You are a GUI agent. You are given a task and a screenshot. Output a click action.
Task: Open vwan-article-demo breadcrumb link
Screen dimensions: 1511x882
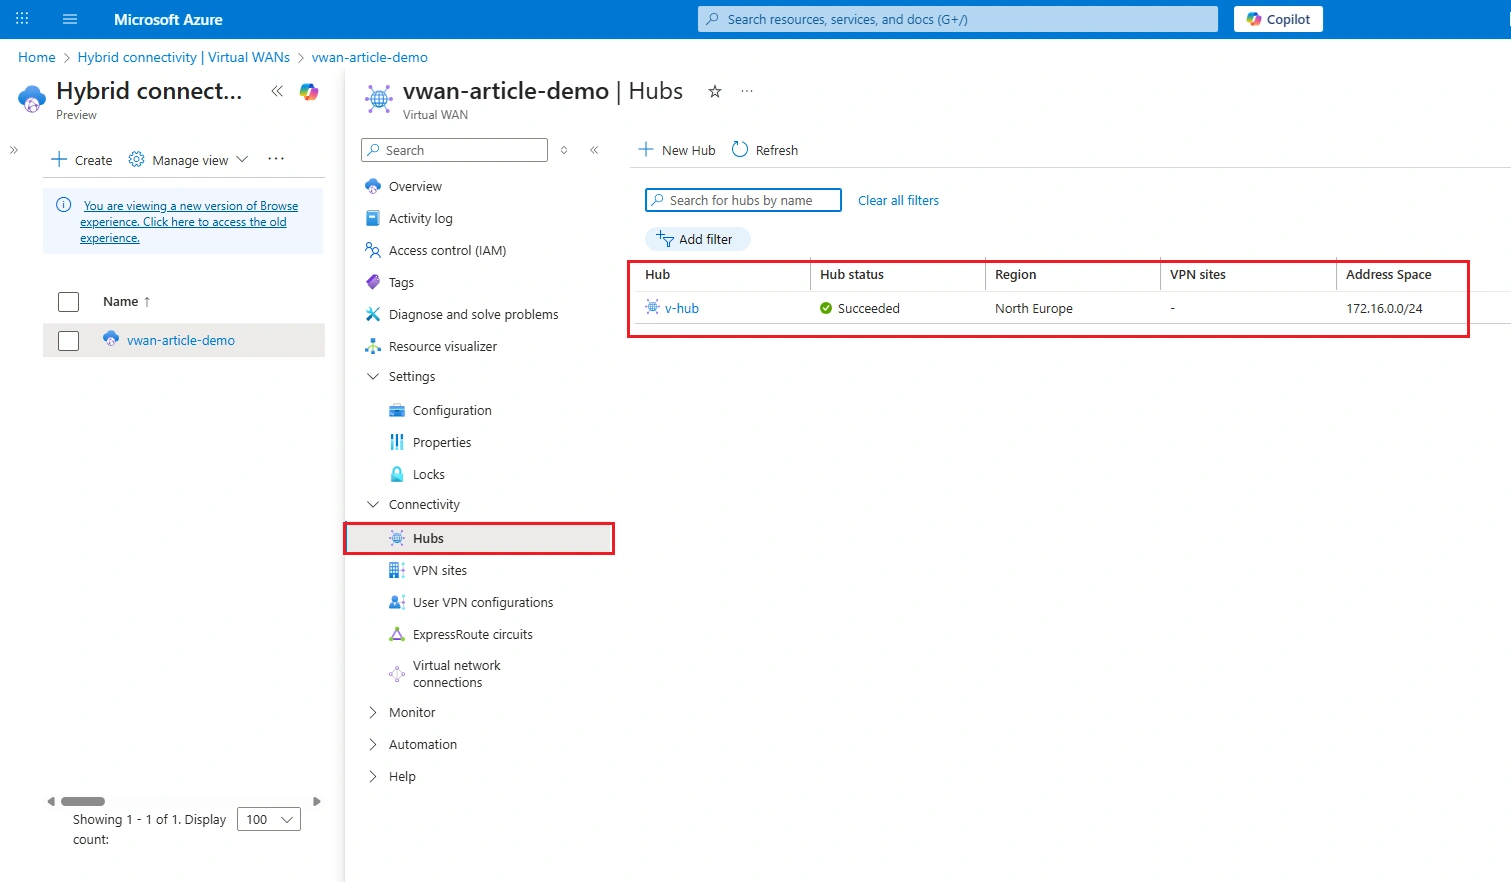[x=370, y=57]
